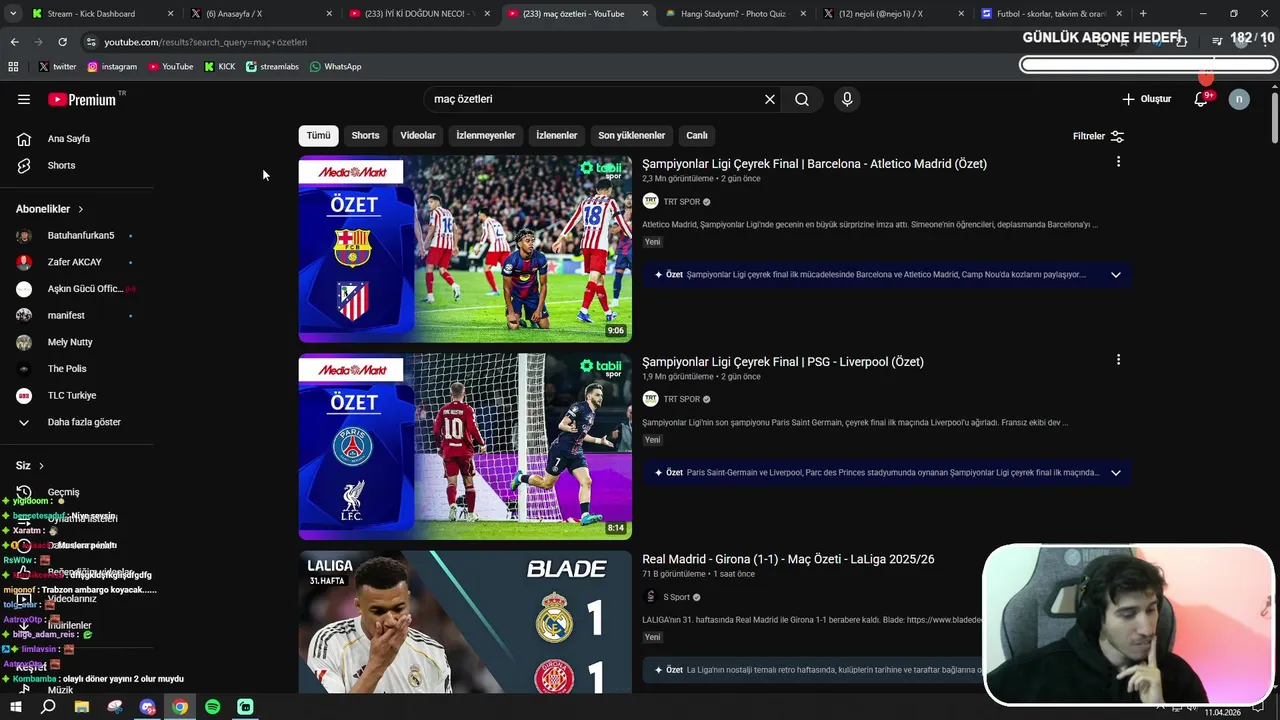The width and height of the screenshot is (1280, 720).
Task: Click Real Madrid - Girona video title
Action: click(788, 559)
